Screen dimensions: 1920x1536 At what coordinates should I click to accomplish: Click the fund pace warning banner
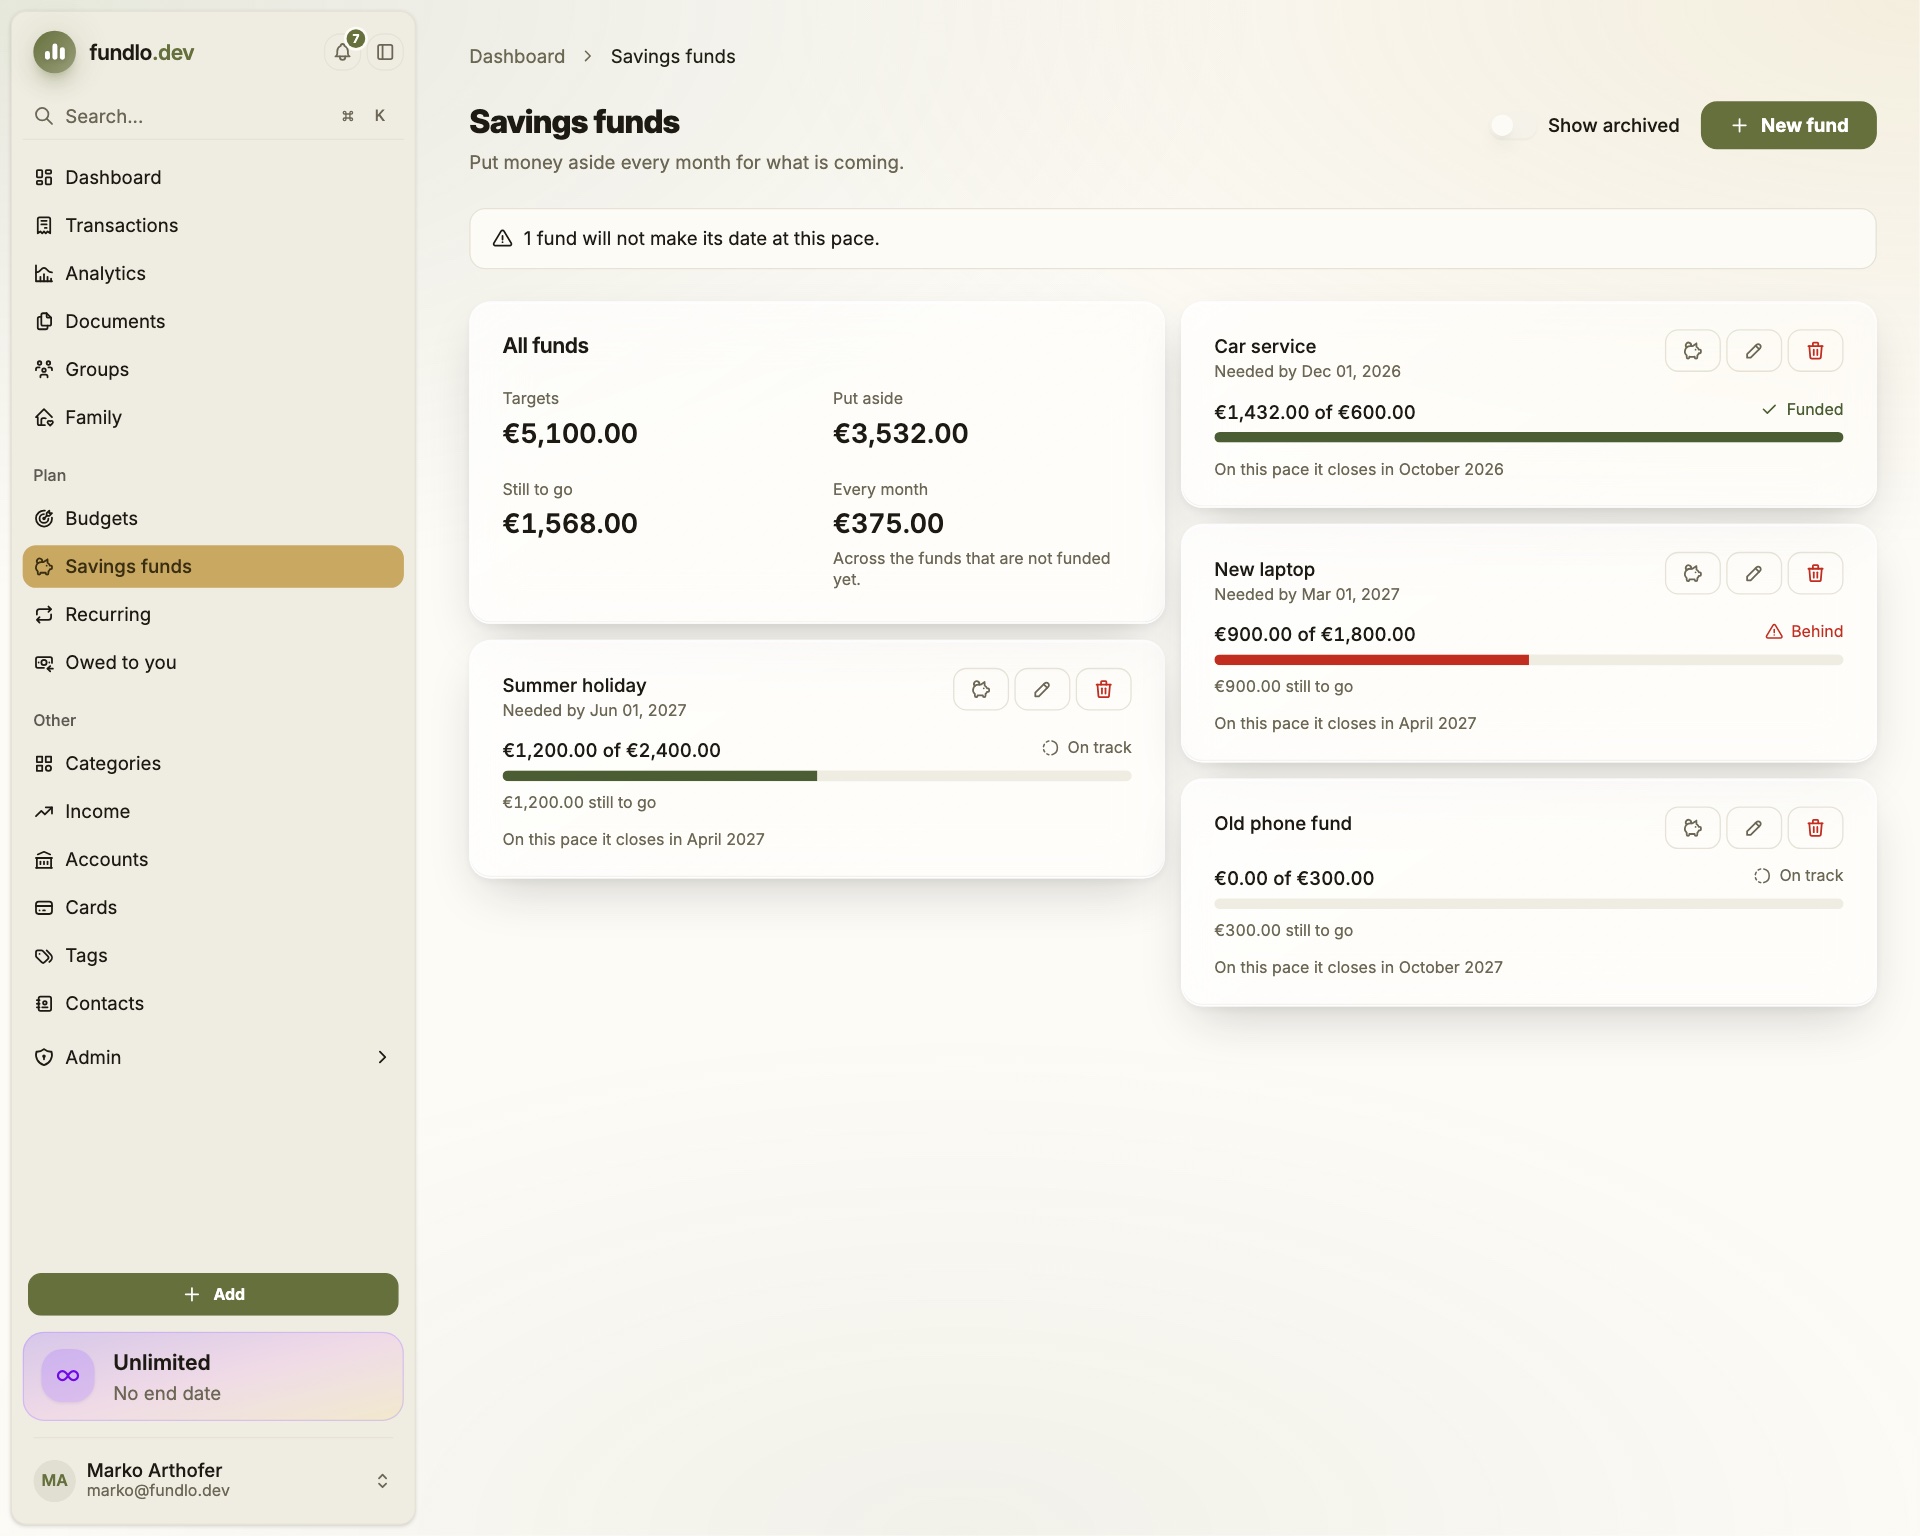(1172, 239)
